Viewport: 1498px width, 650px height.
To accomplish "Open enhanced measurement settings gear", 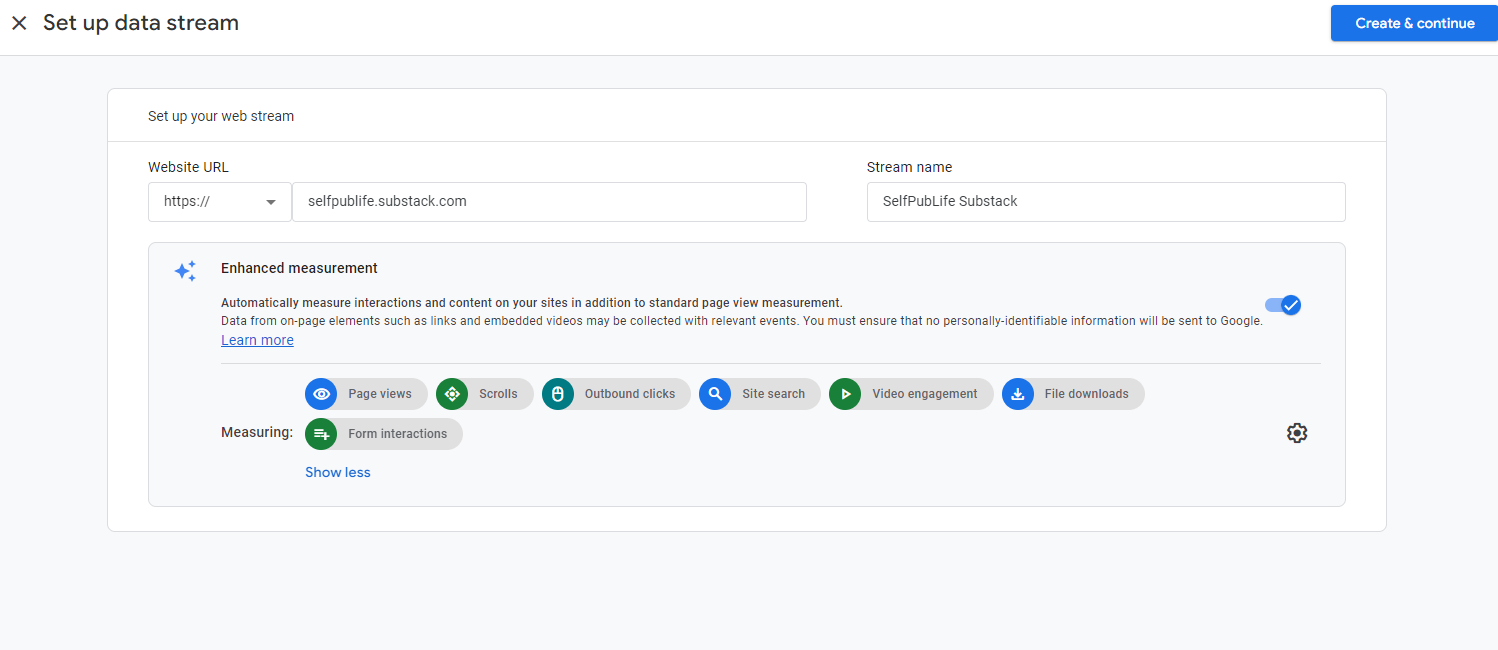I will (x=1297, y=433).
